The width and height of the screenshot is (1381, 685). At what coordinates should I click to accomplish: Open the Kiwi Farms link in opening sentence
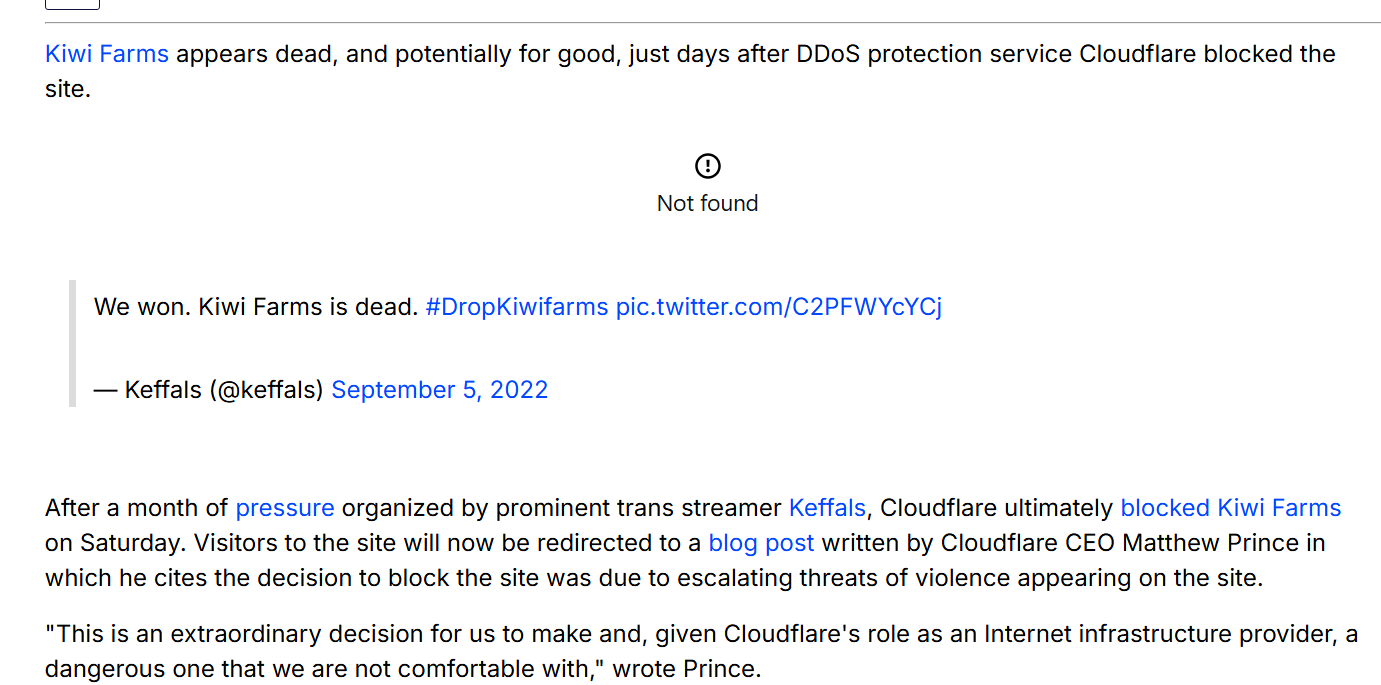point(107,53)
